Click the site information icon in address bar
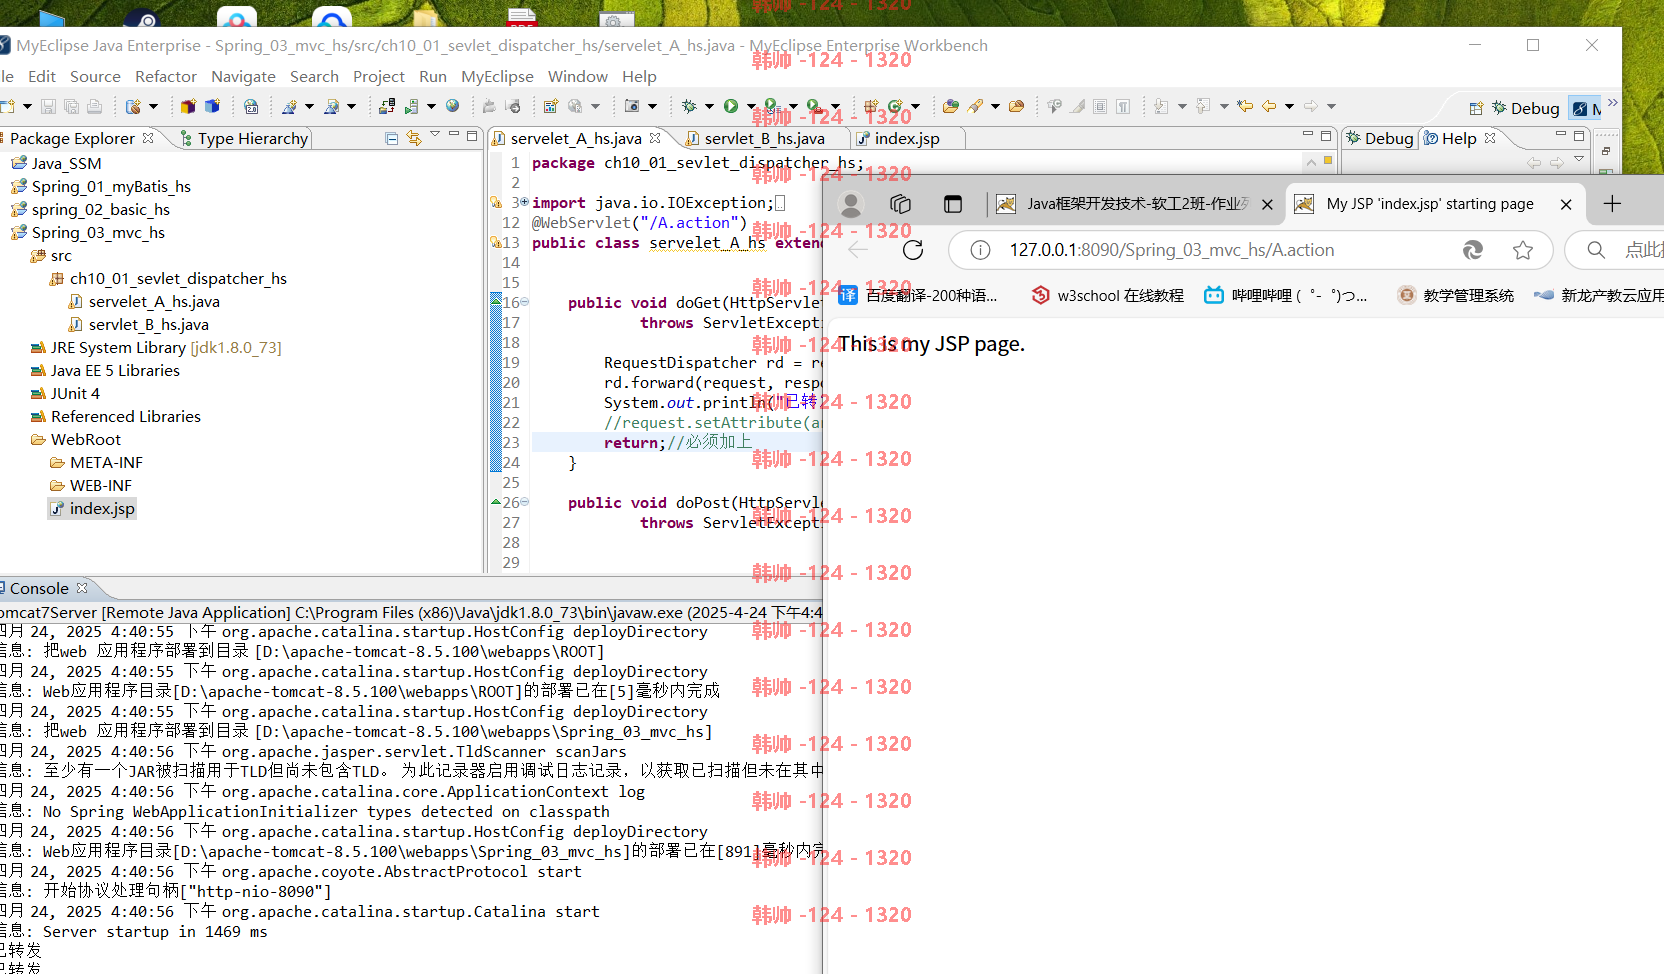The height and width of the screenshot is (974, 1664). tap(980, 250)
